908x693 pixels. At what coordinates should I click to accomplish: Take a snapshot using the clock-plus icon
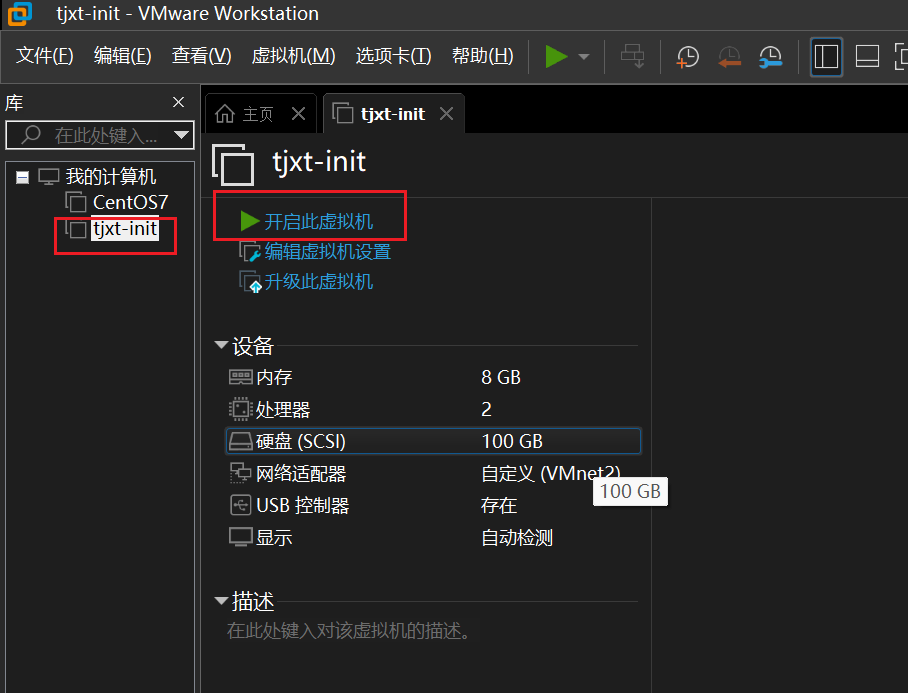click(687, 57)
